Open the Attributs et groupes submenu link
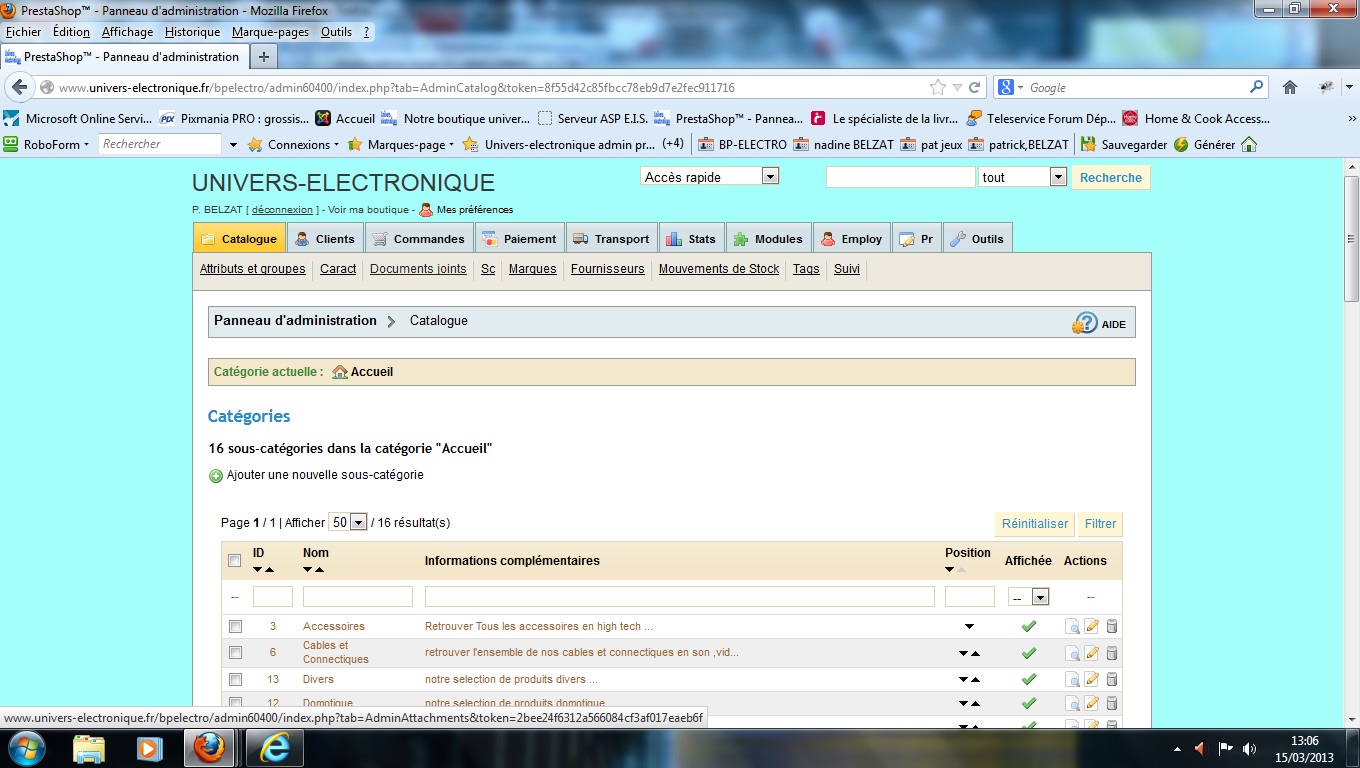Screen dimensions: 1360x768 point(253,269)
